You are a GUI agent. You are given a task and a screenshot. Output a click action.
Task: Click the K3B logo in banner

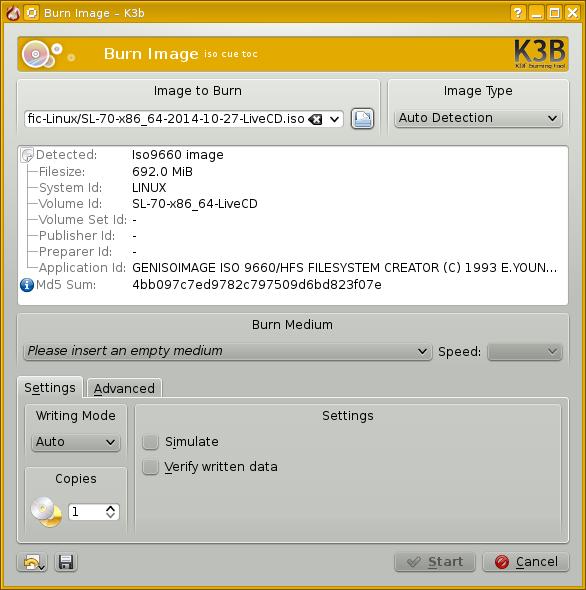540,54
